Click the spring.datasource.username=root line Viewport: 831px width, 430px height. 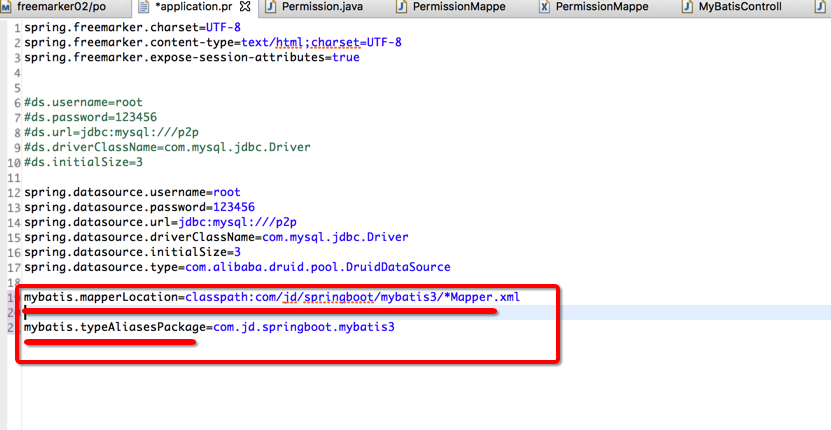point(132,192)
